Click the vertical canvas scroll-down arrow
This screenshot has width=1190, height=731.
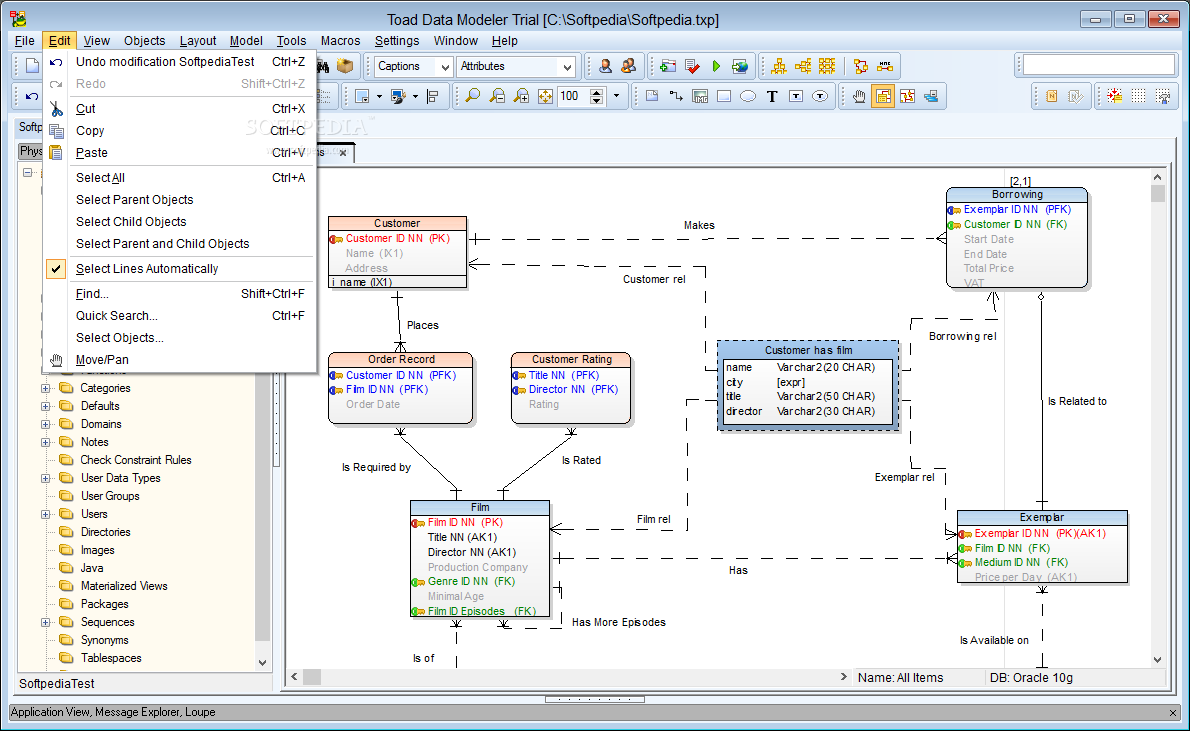[1157, 660]
